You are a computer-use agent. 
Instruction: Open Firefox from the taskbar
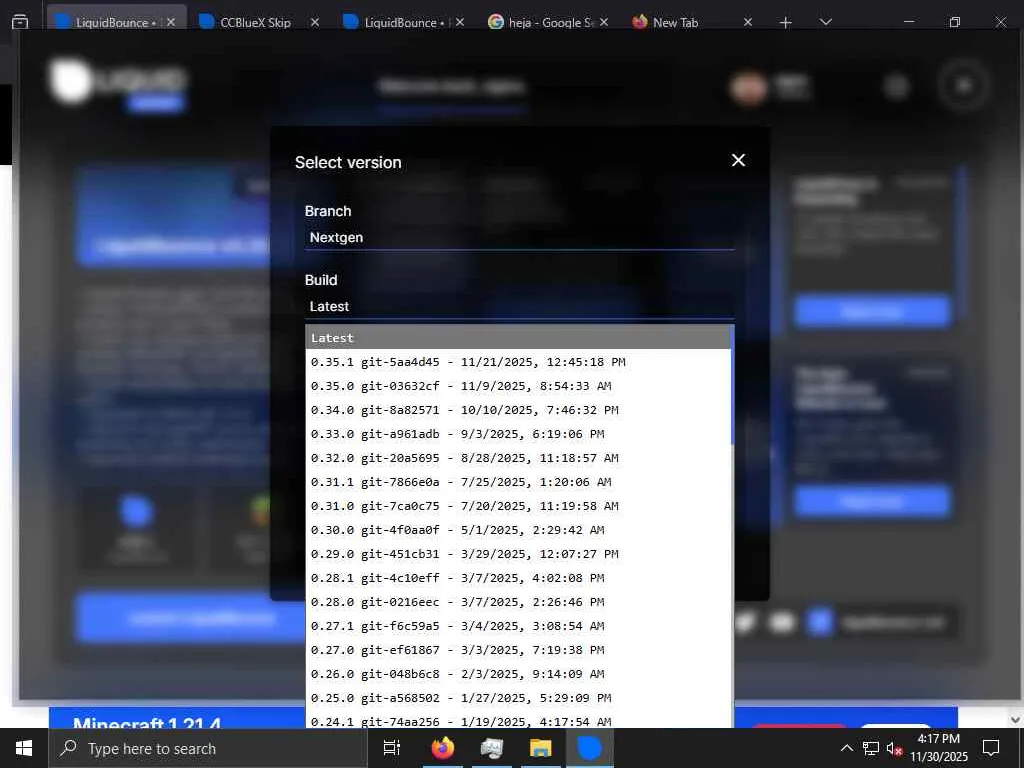coord(443,748)
